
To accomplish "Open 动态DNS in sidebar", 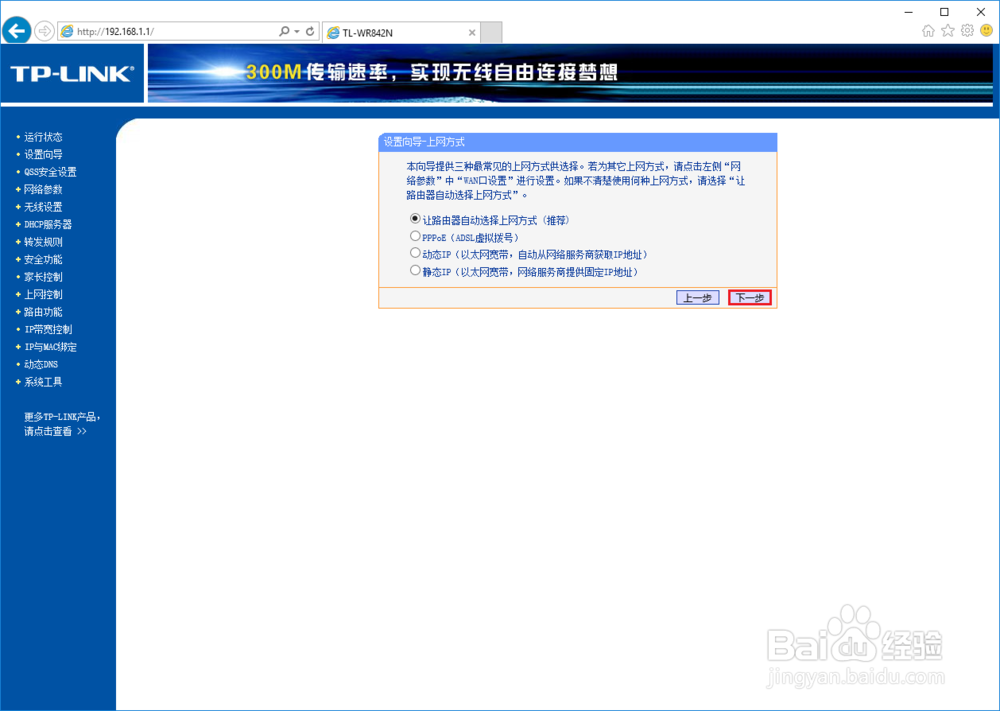I will (41, 365).
